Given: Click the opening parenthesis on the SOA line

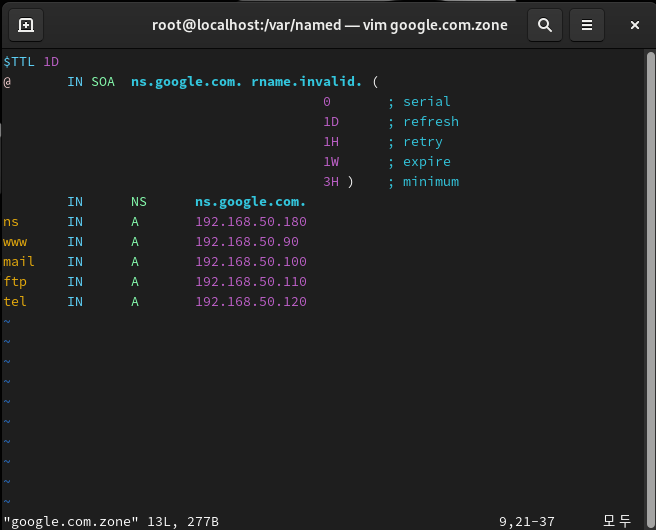Looking at the screenshot, I should [x=375, y=82].
